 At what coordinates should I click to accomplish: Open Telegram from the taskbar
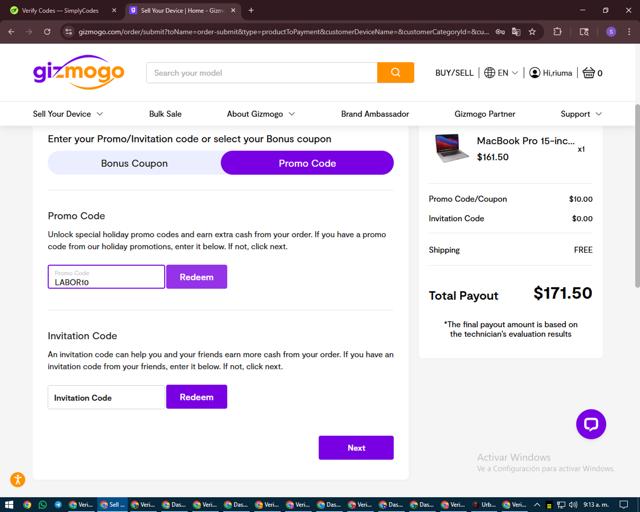click(58, 505)
